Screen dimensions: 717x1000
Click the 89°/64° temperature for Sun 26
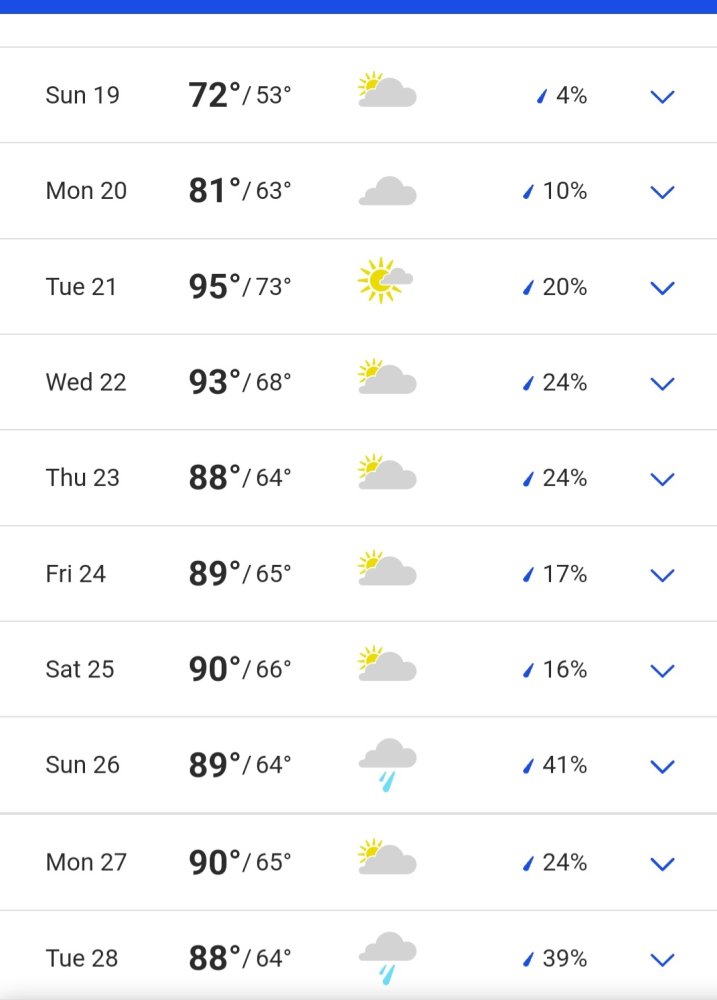coord(240,765)
